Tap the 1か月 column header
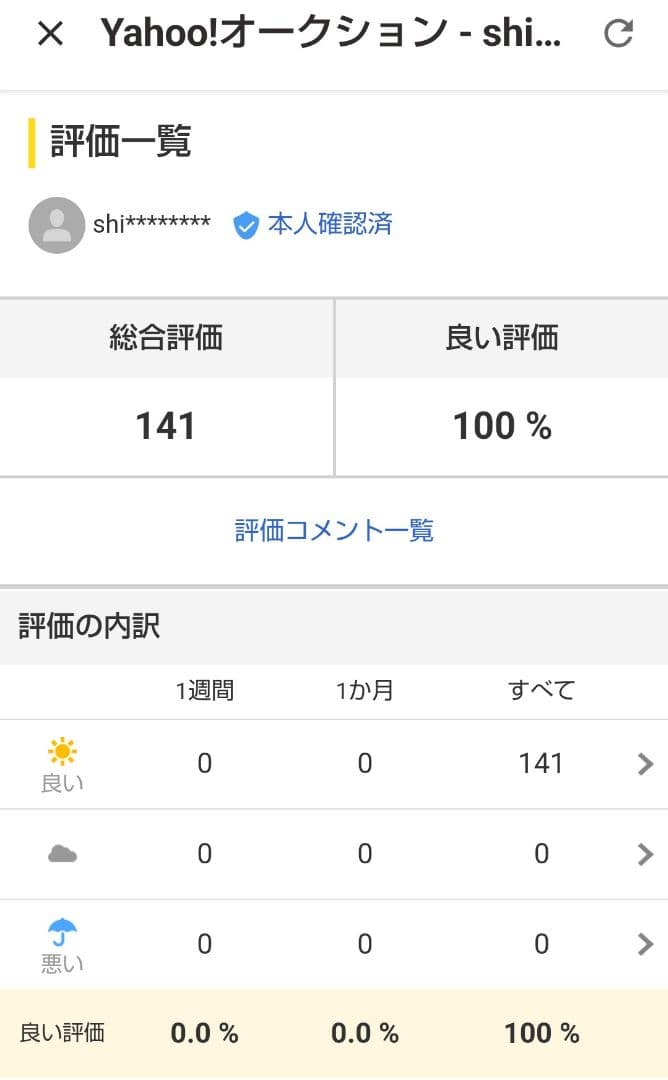 click(365, 691)
